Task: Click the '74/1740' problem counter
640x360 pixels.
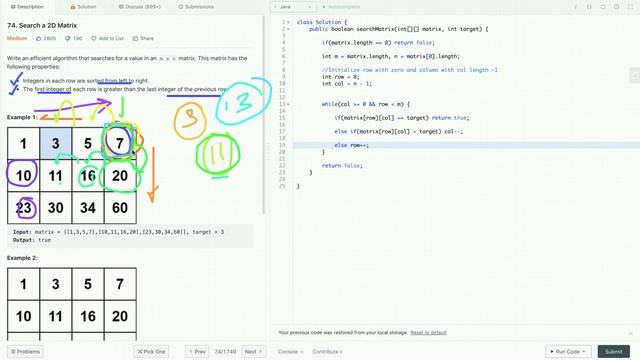Action: 225,351
